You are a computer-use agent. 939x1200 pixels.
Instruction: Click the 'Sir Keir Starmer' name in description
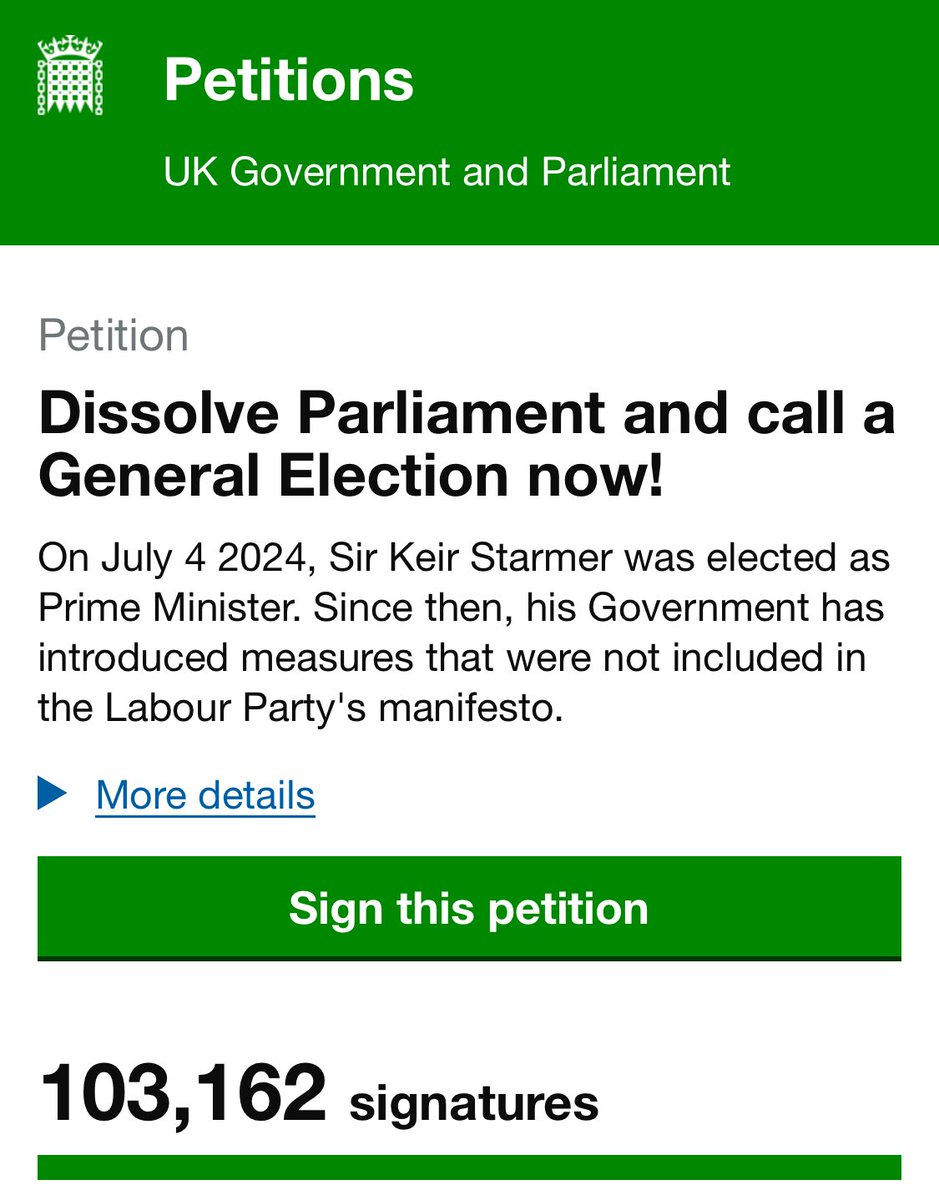[x=469, y=557]
